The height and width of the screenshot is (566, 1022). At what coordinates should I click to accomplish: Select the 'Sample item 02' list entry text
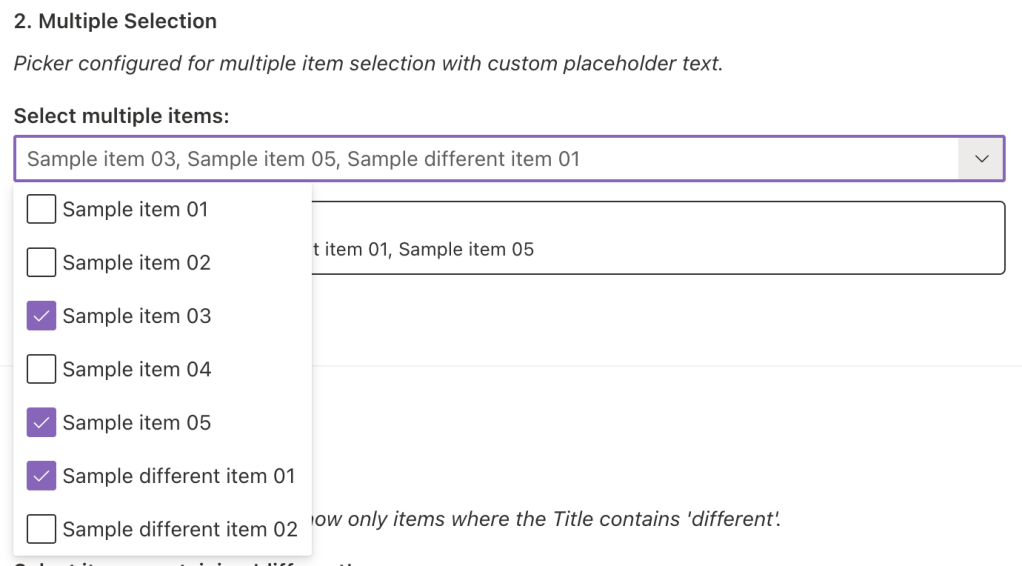tap(136, 263)
